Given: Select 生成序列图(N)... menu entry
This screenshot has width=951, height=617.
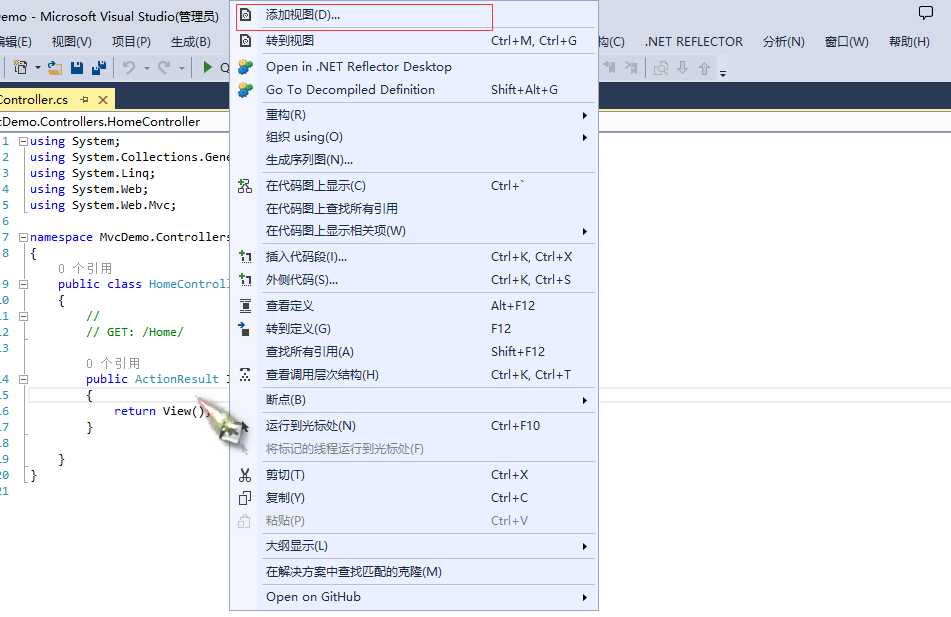Looking at the screenshot, I should pos(414,160).
